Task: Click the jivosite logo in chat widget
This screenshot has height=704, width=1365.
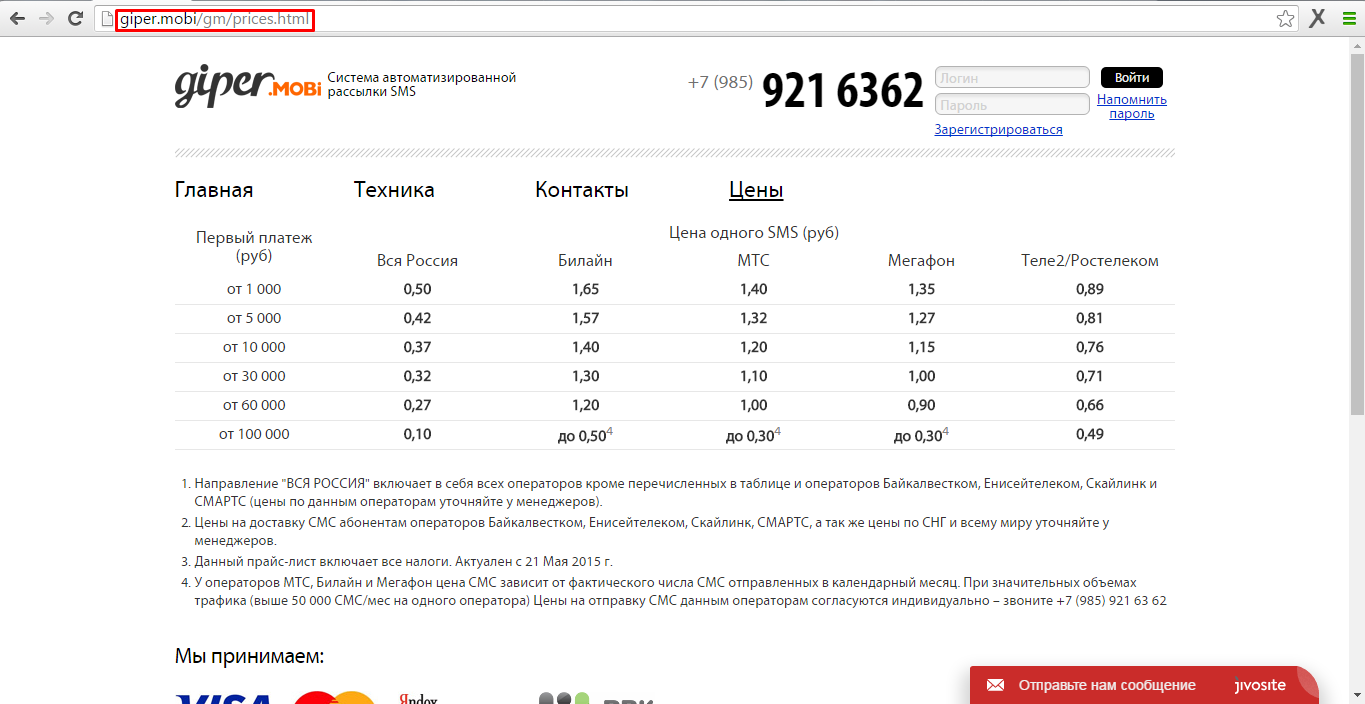Action: [1260, 685]
